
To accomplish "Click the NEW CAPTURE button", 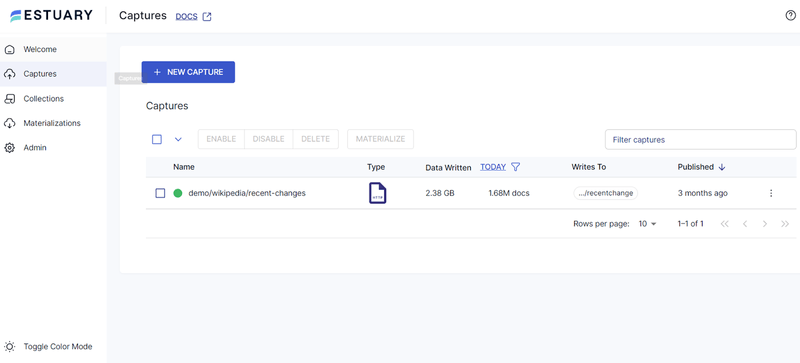I will coord(188,72).
